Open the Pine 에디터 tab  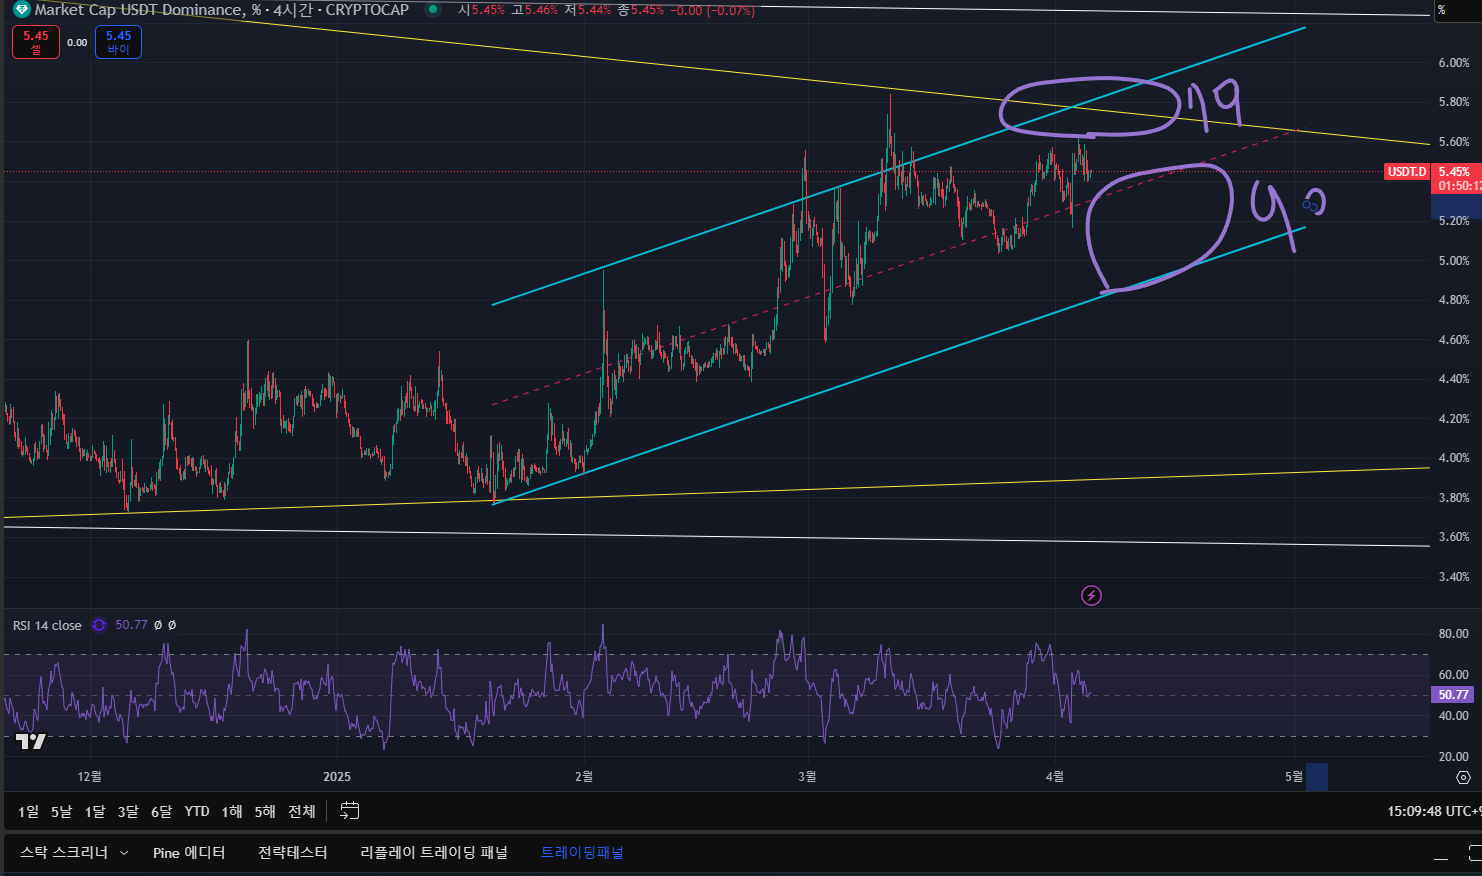[x=189, y=853]
